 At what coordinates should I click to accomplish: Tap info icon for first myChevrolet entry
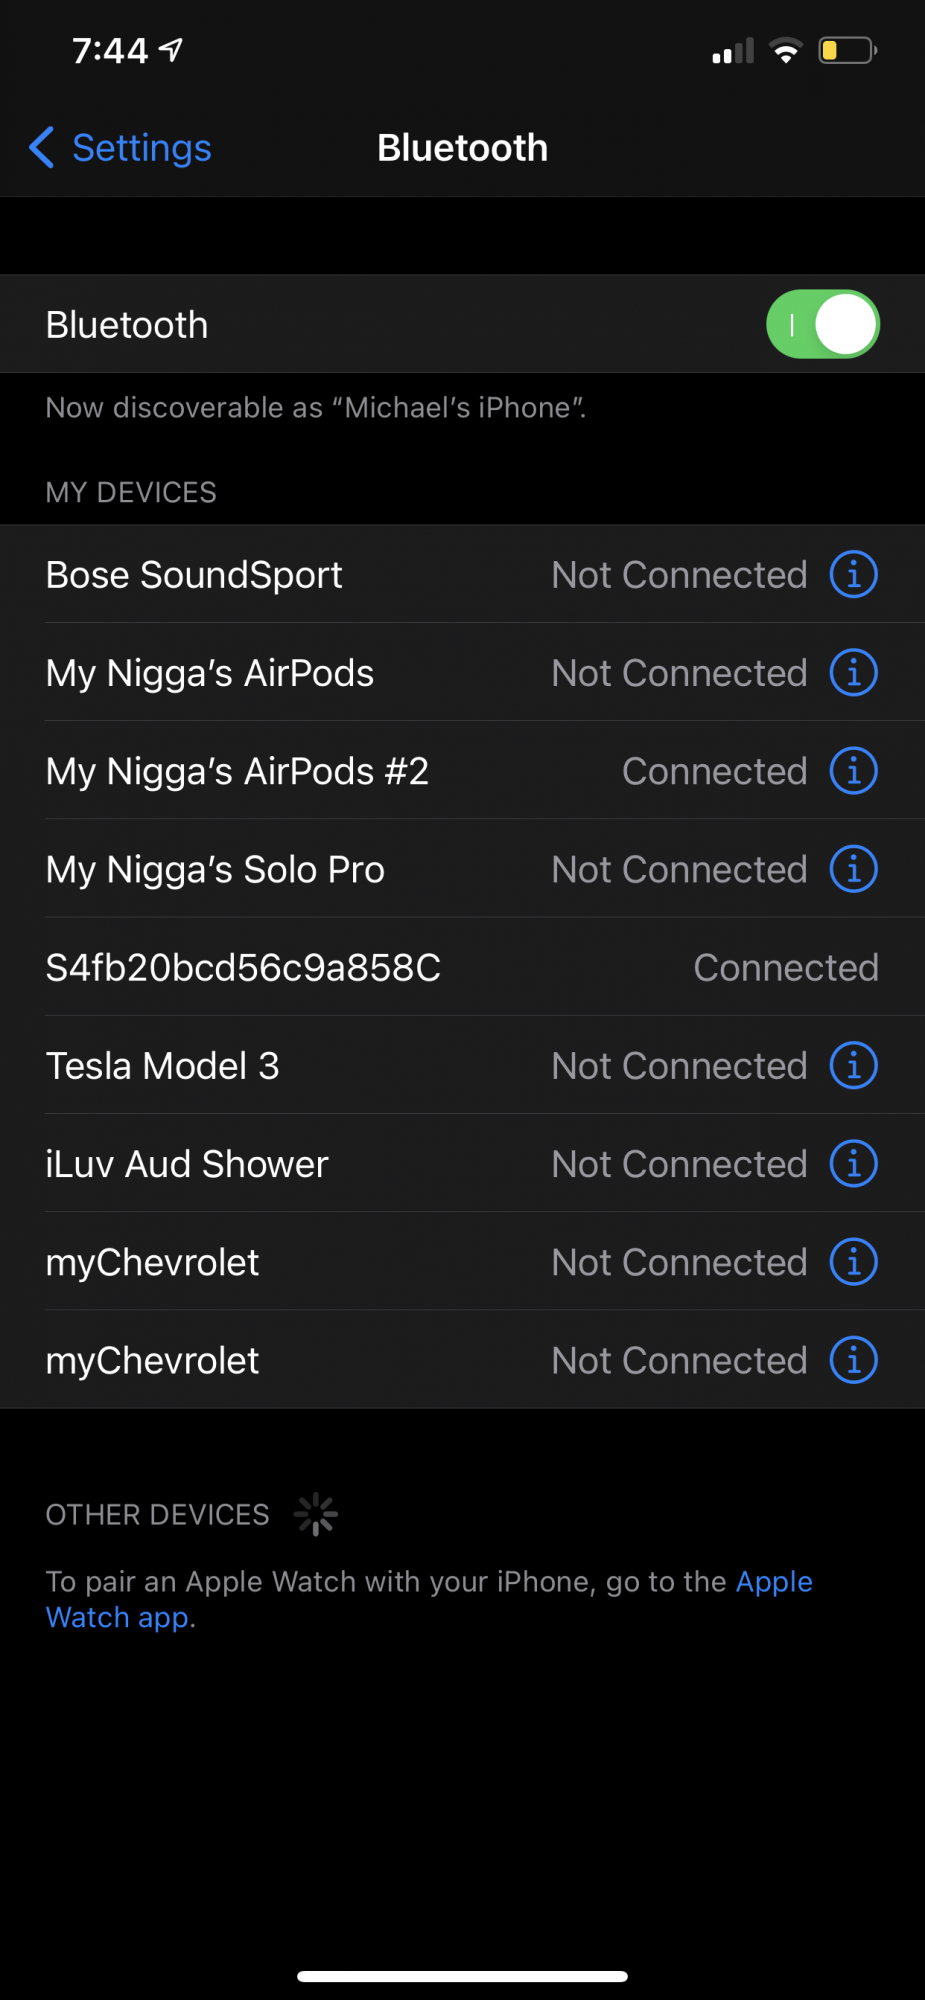tap(853, 1262)
